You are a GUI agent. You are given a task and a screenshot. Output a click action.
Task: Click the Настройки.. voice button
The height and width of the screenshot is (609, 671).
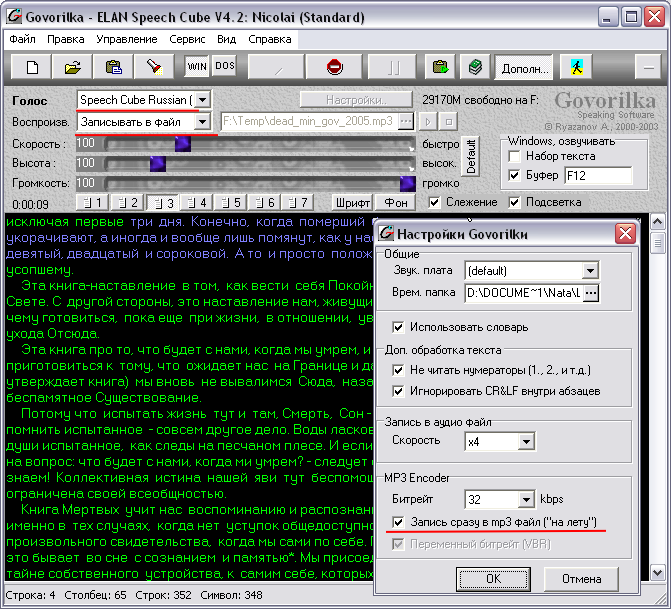356,100
